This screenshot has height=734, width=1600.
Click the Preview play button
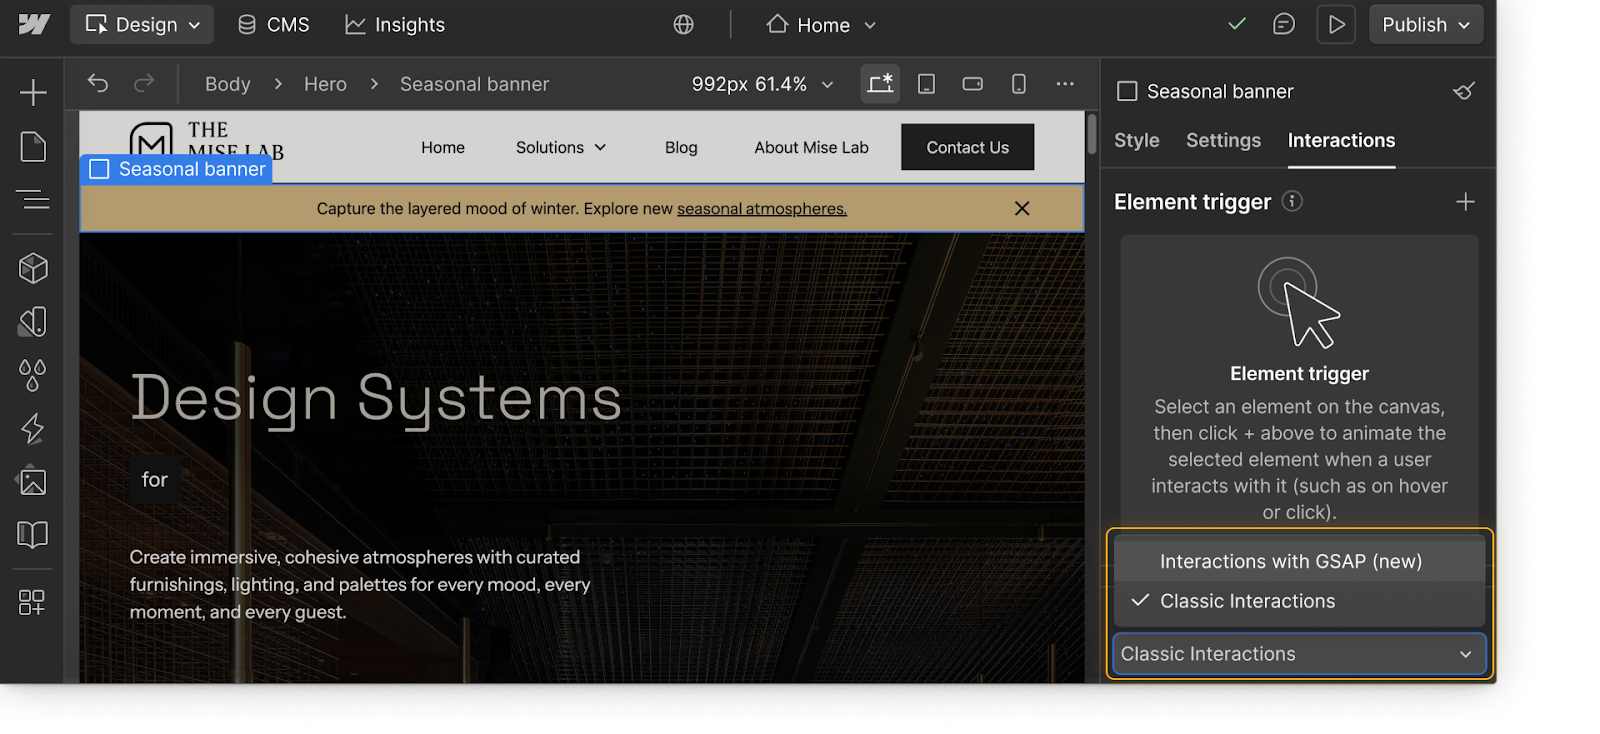pyautogui.click(x=1336, y=24)
